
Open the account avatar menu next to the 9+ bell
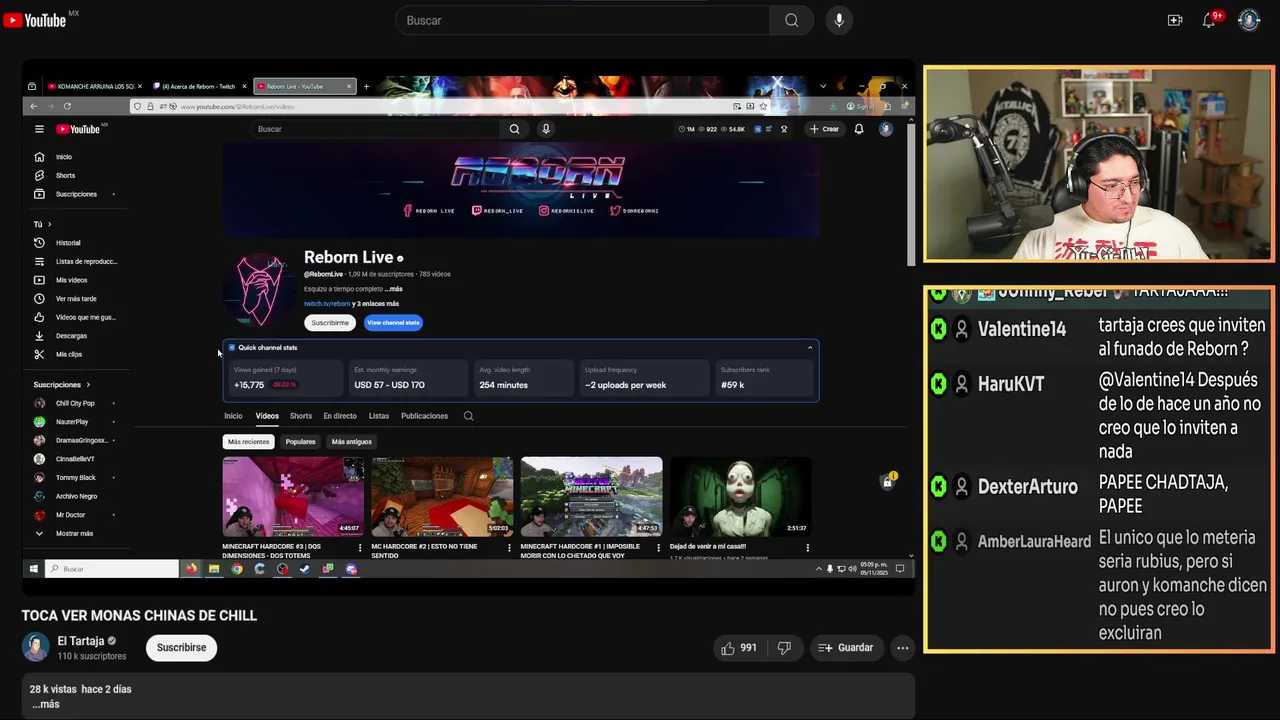click(x=1249, y=20)
